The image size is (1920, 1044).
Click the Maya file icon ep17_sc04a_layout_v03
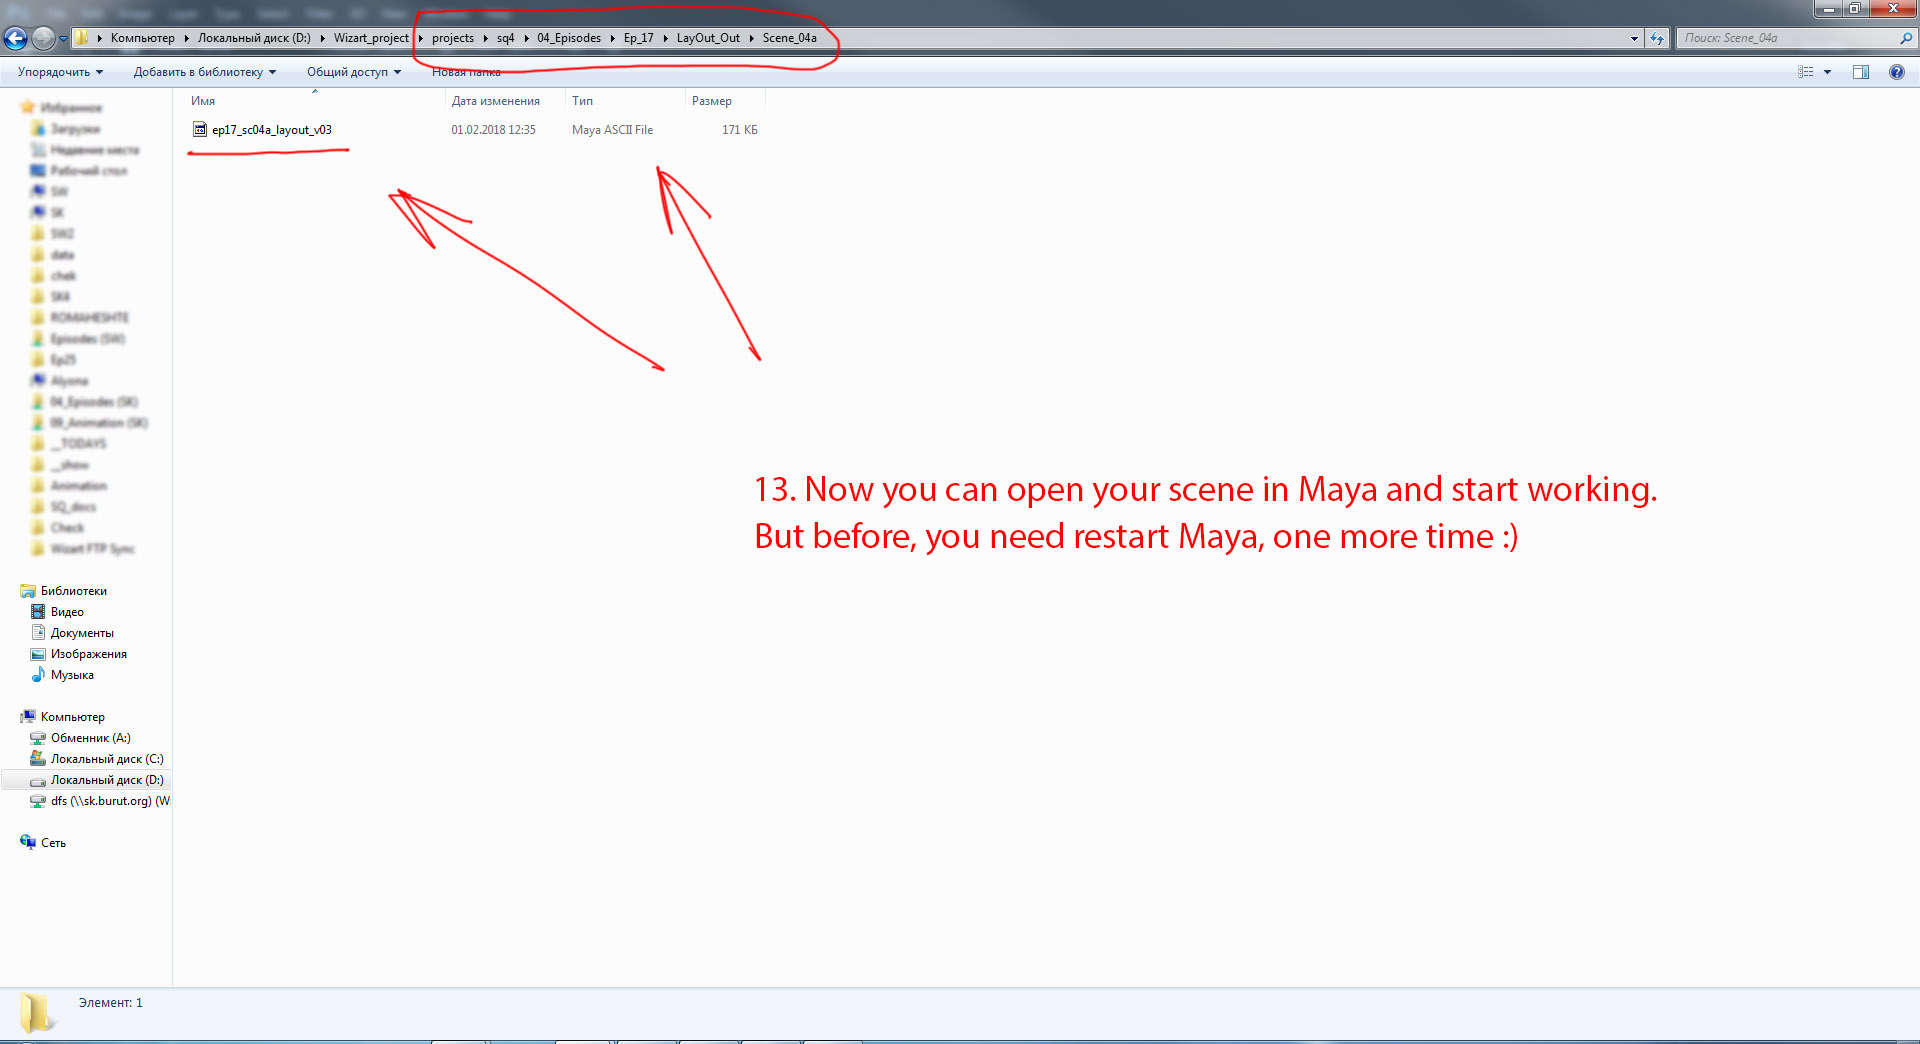click(199, 130)
